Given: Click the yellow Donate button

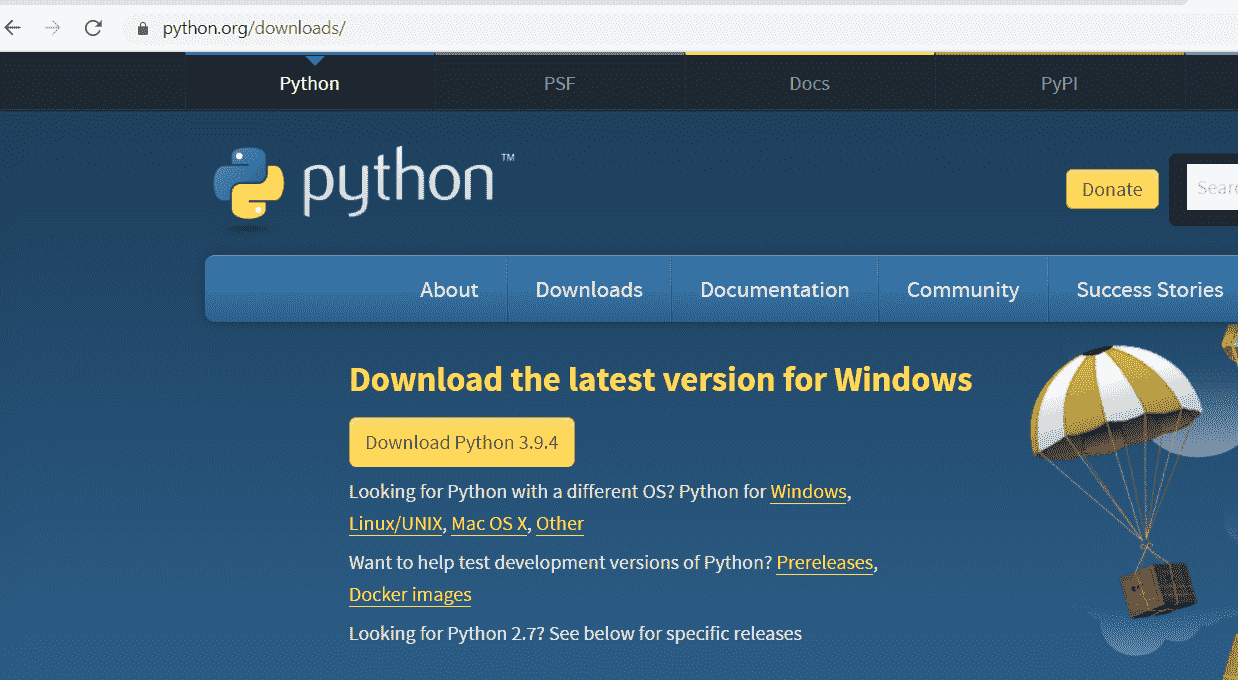Looking at the screenshot, I should pyautogui.click(x=1112, y=189).
